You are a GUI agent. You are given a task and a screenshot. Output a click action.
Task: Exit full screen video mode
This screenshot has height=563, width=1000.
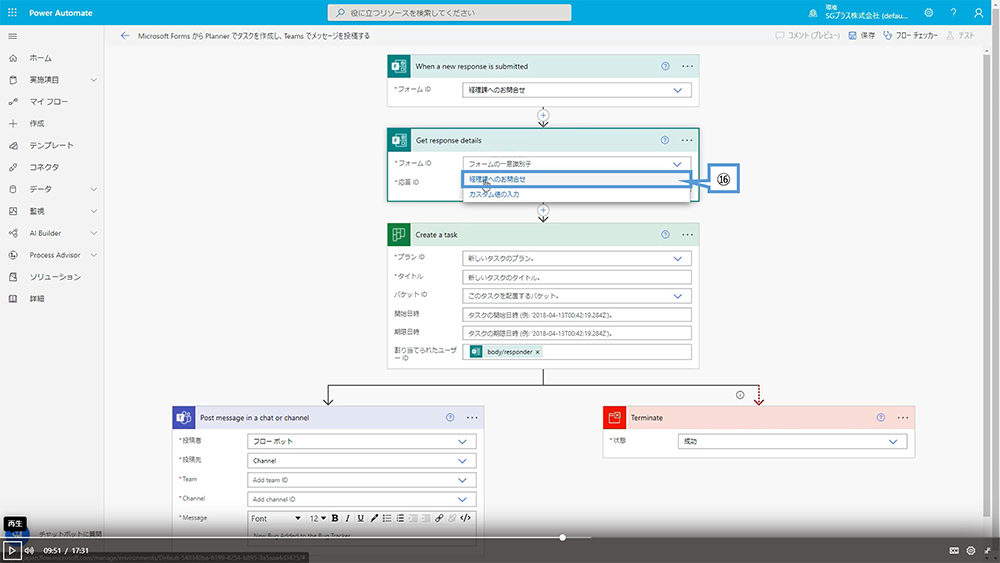click(987, 550)
